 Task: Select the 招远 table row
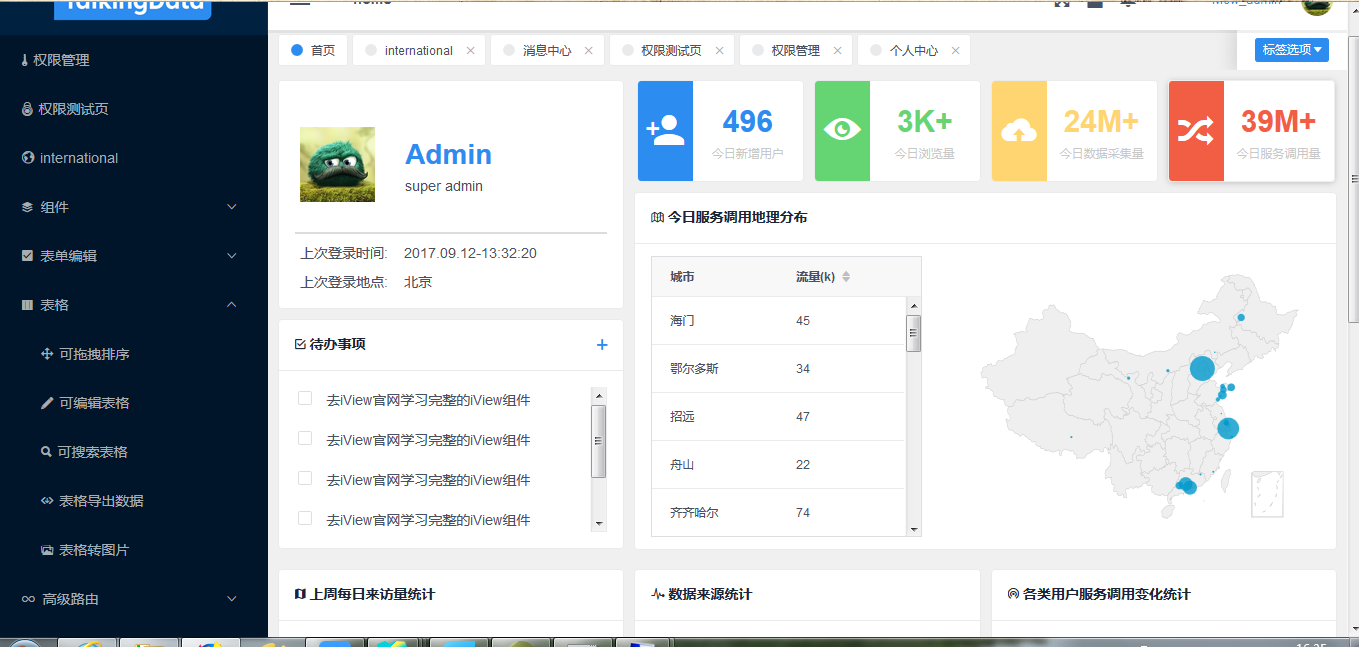pos(778,417)
